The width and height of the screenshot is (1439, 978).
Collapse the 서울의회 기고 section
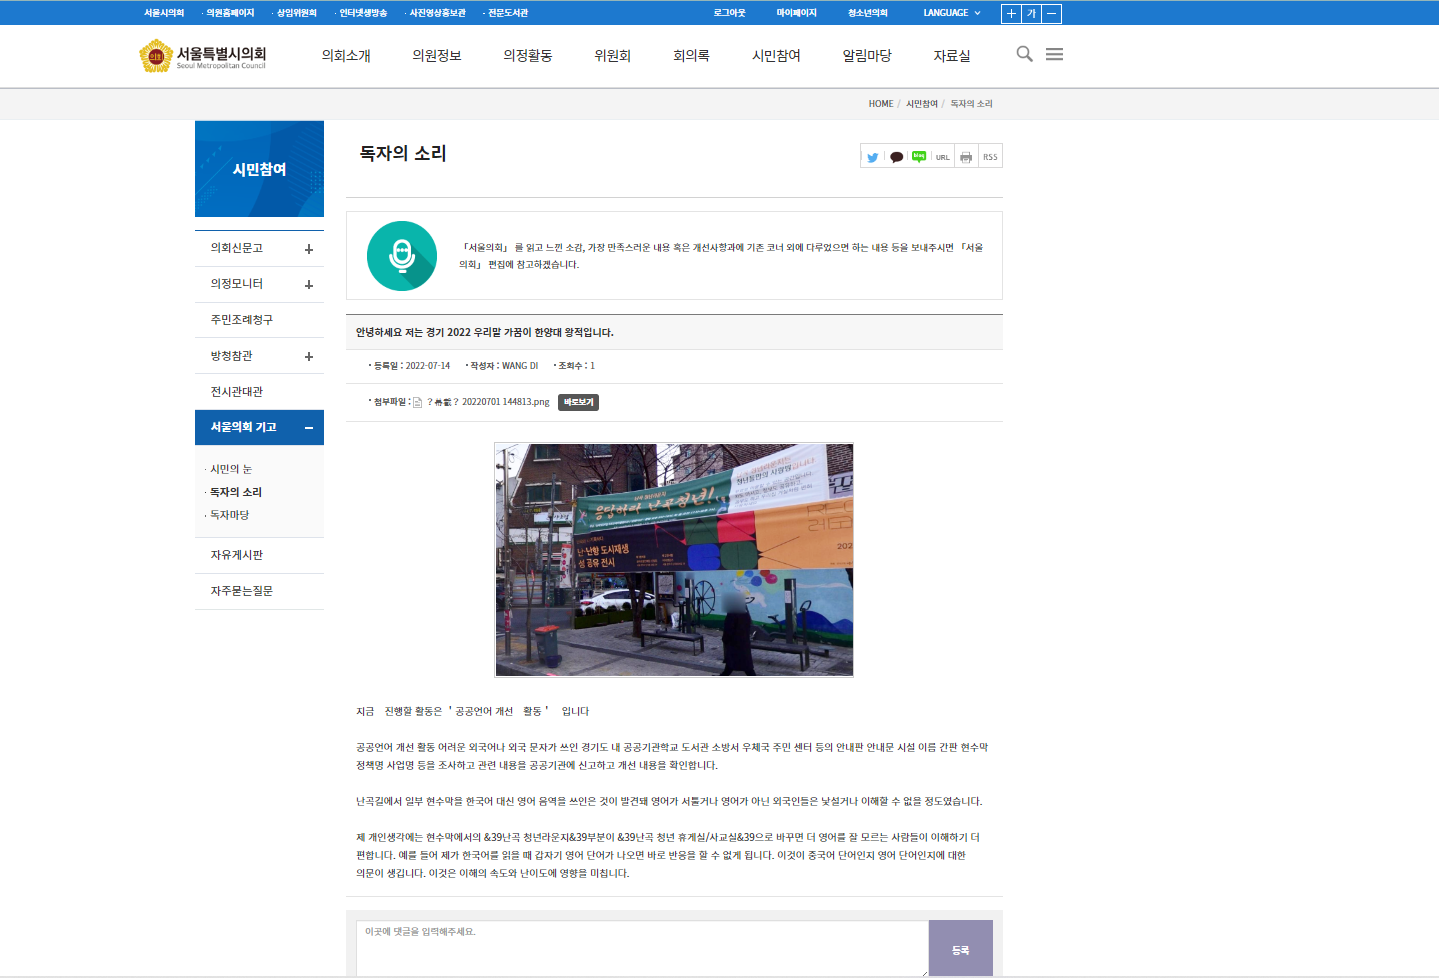[309, 428]
